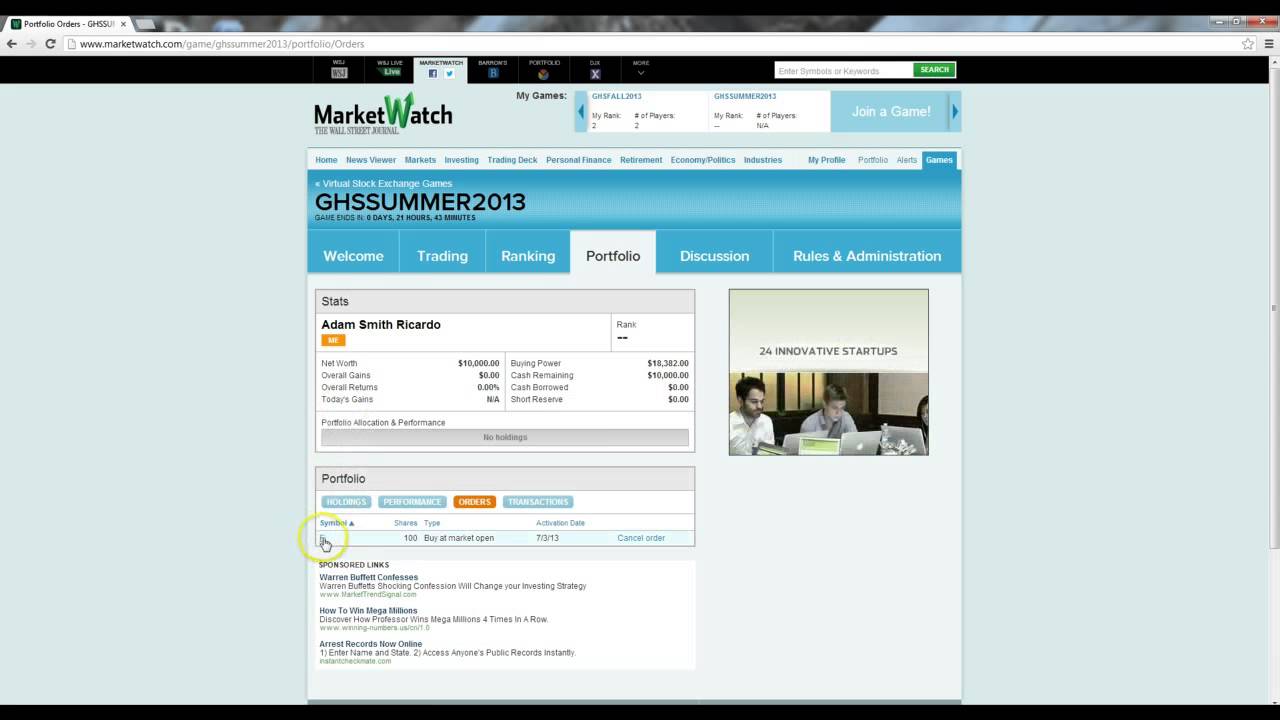Show the Transactions view
This screenshot has height=720, width=1280.
[x=538, y=502]
